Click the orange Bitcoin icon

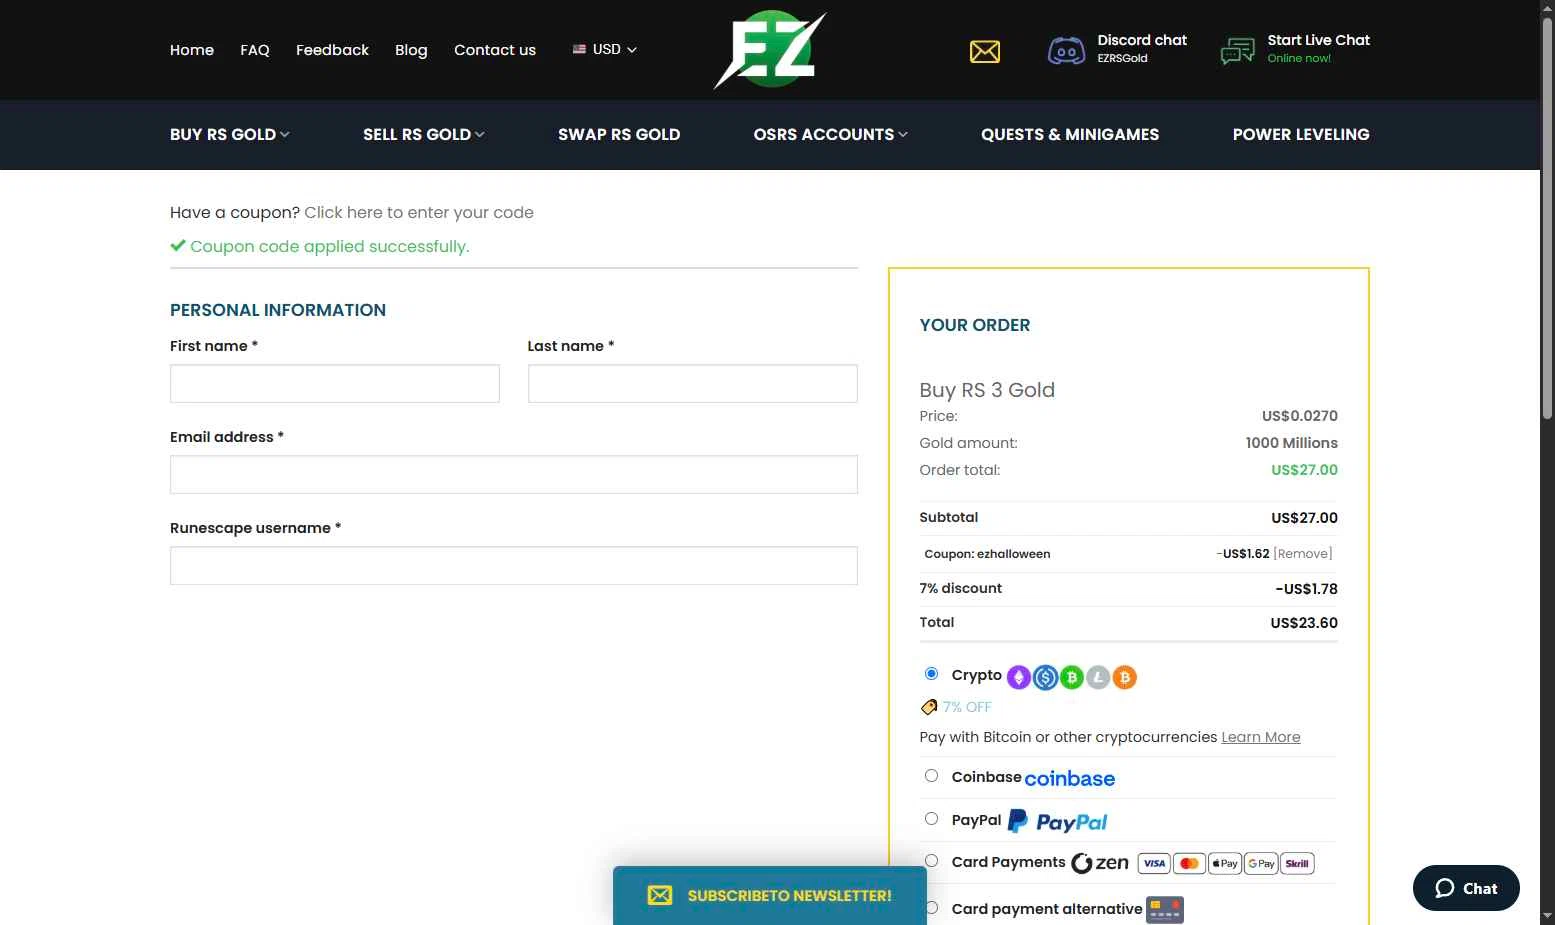pyautogui.click(x=1125, y=677)
